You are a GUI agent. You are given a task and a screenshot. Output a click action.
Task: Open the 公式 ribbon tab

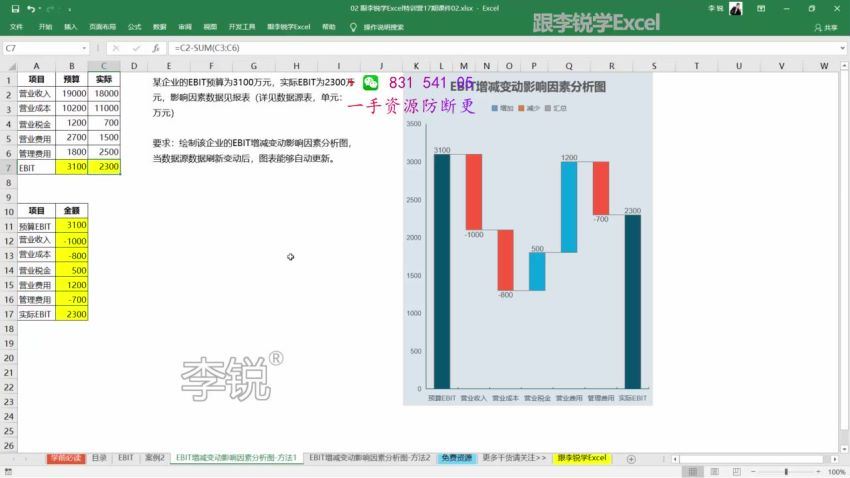pos(134,27)
